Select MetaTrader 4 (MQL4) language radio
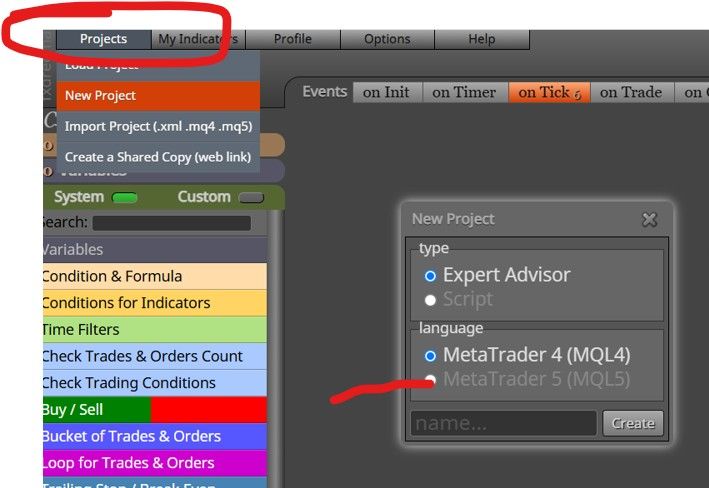 click(x=430, y=356)
